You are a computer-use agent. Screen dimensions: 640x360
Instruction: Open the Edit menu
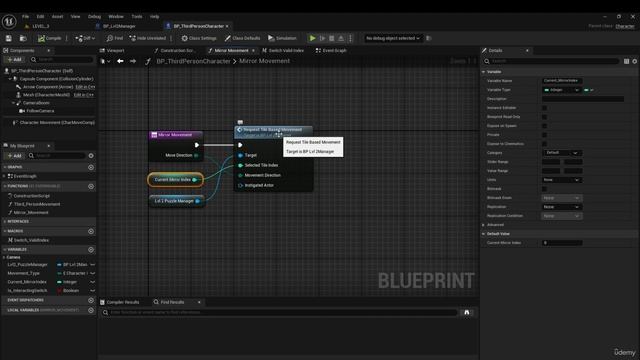pyautogui.click(x=40, y=16)
